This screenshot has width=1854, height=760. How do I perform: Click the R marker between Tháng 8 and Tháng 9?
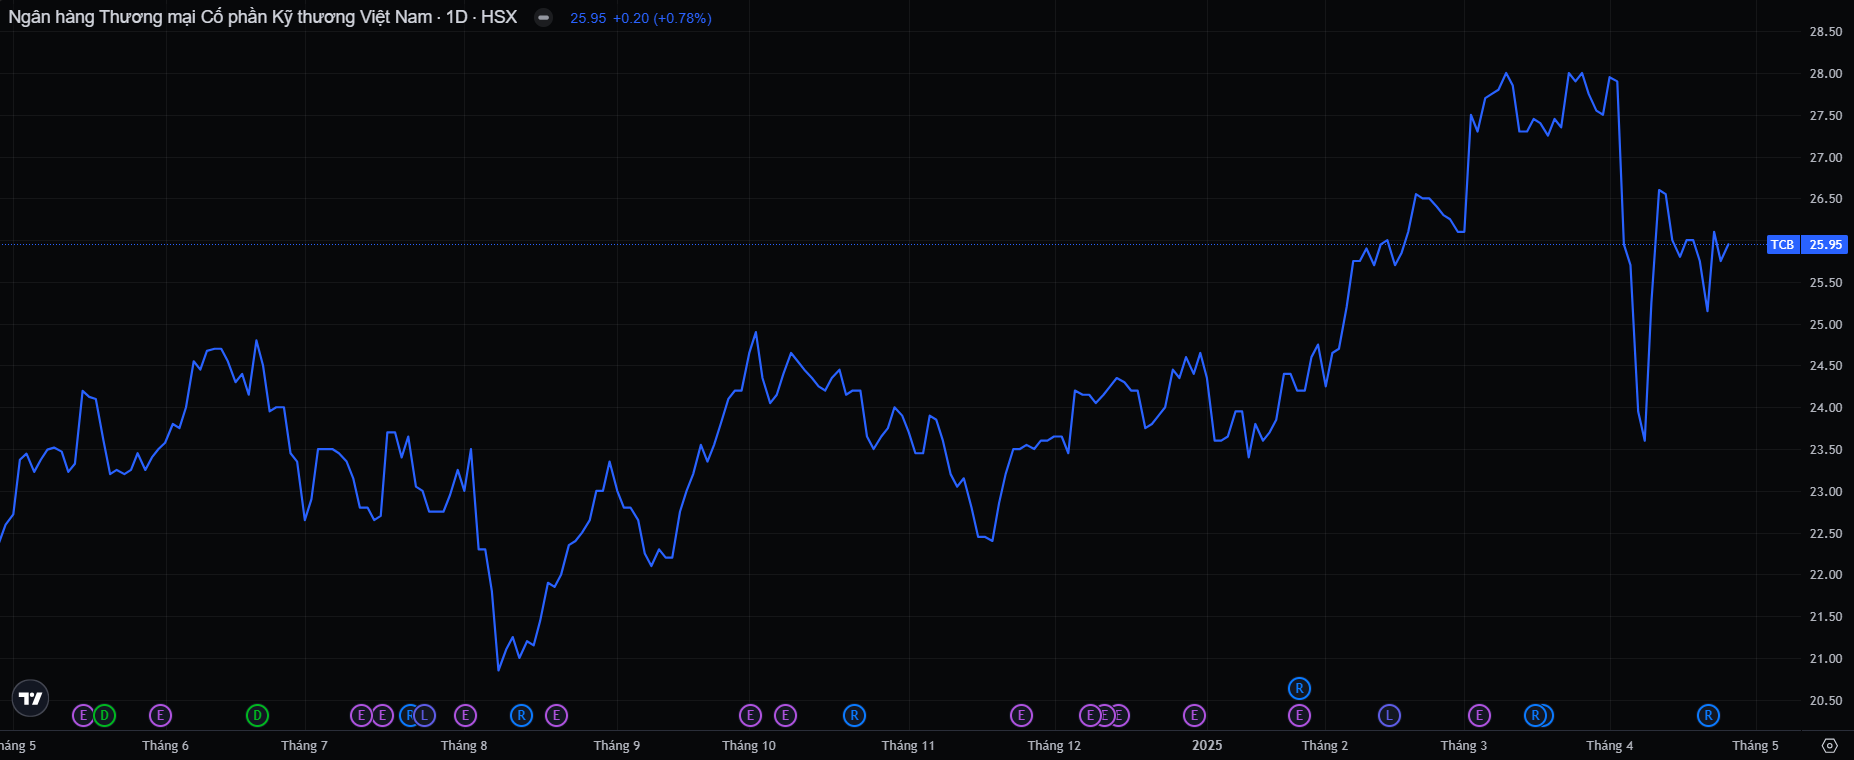[521, 715]
